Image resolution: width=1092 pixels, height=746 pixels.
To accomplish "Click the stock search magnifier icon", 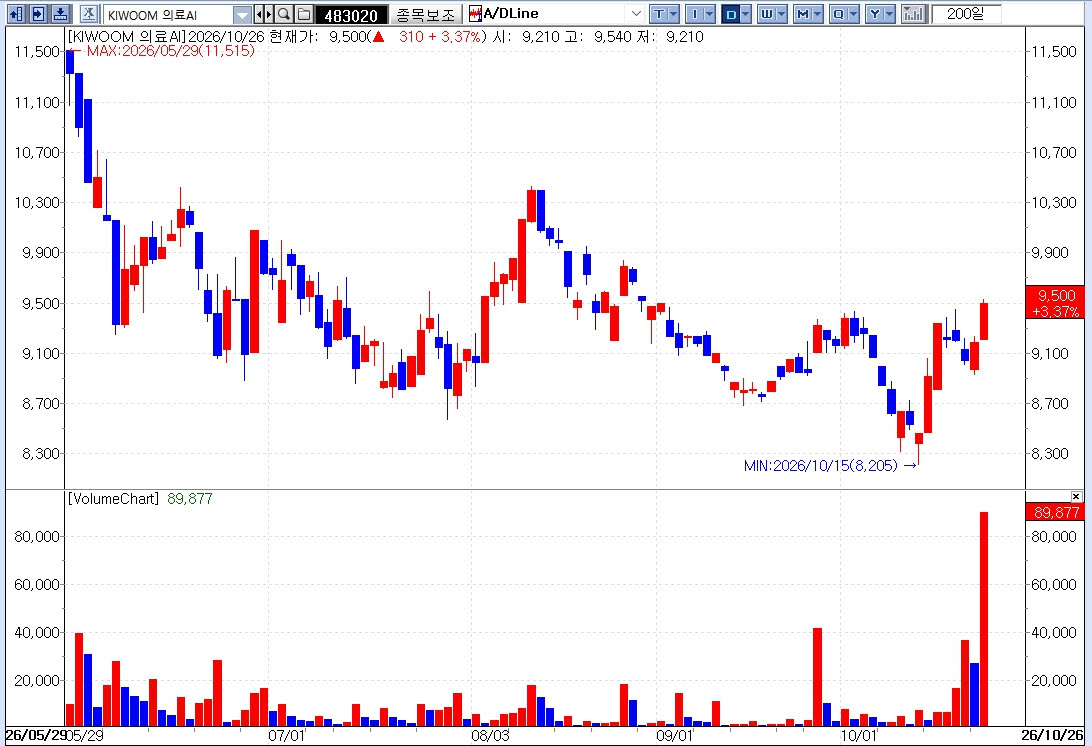I will (x=283, y=13).
